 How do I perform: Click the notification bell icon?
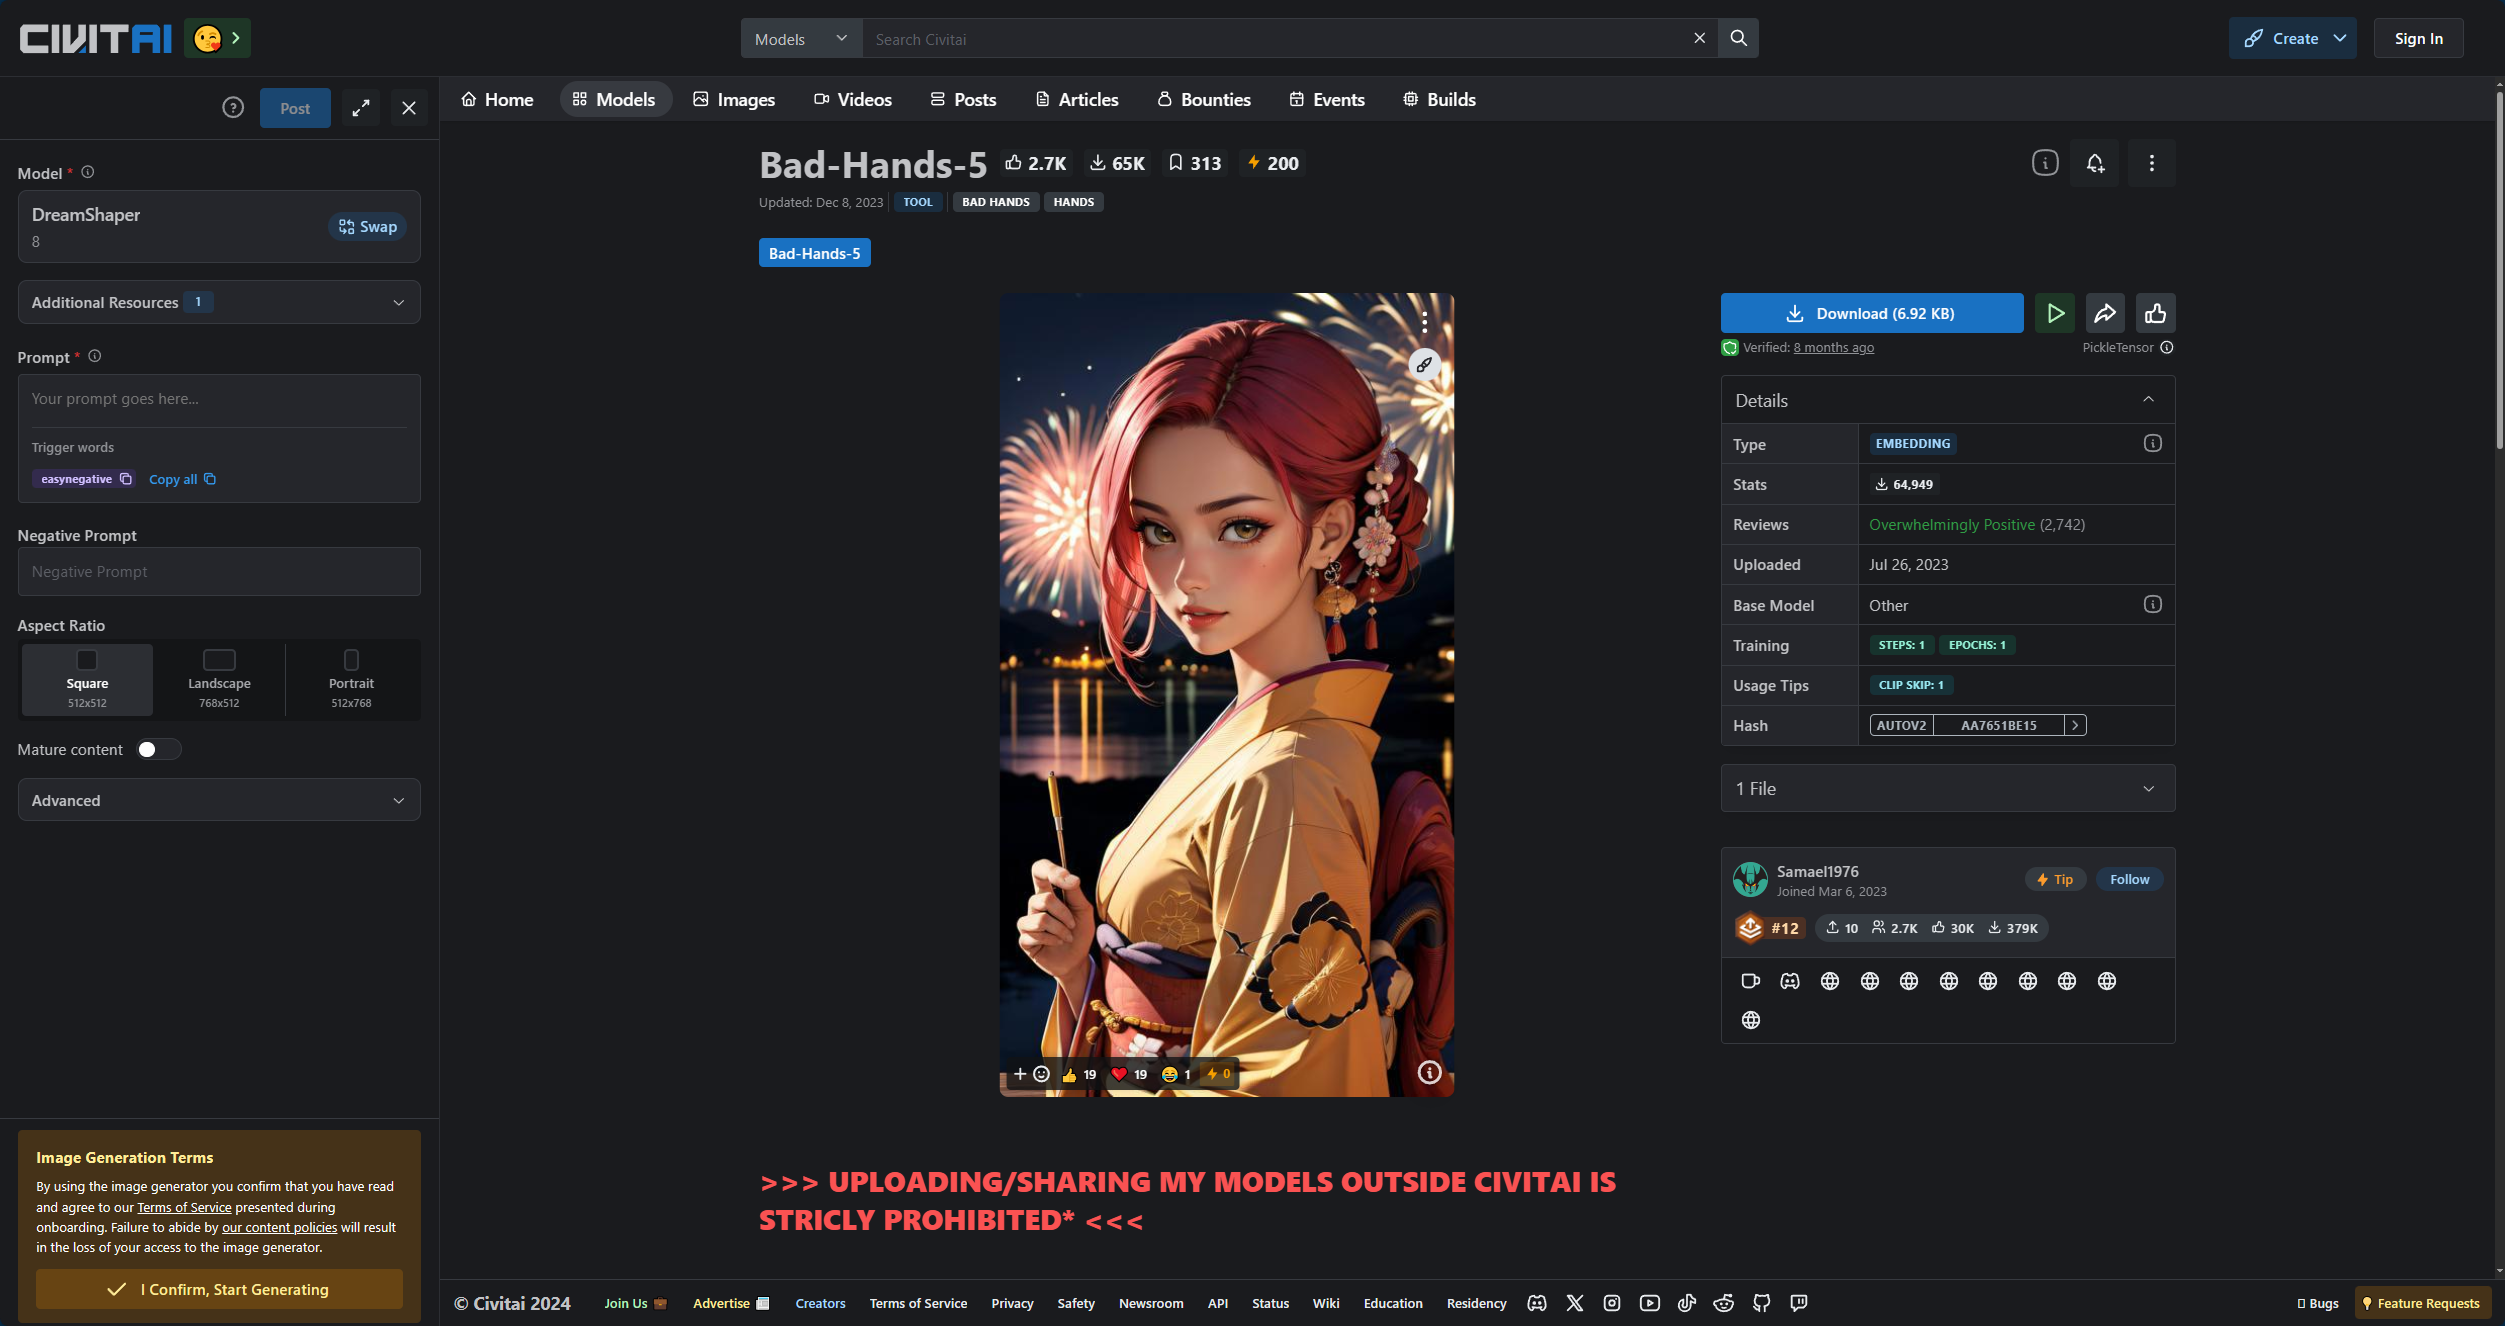(x=2095, y=163)
